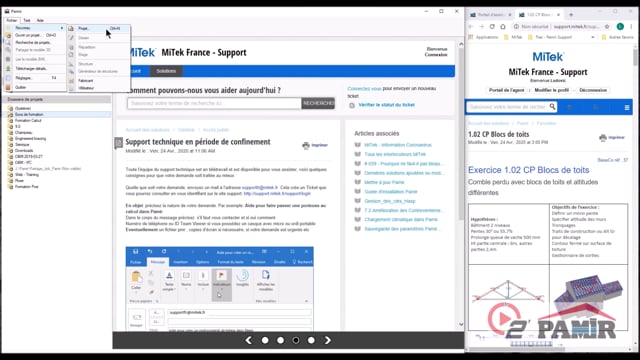The image size is (640, 360).
Task: Click the Quitter menu icon
Action: [x=8, y=87]
